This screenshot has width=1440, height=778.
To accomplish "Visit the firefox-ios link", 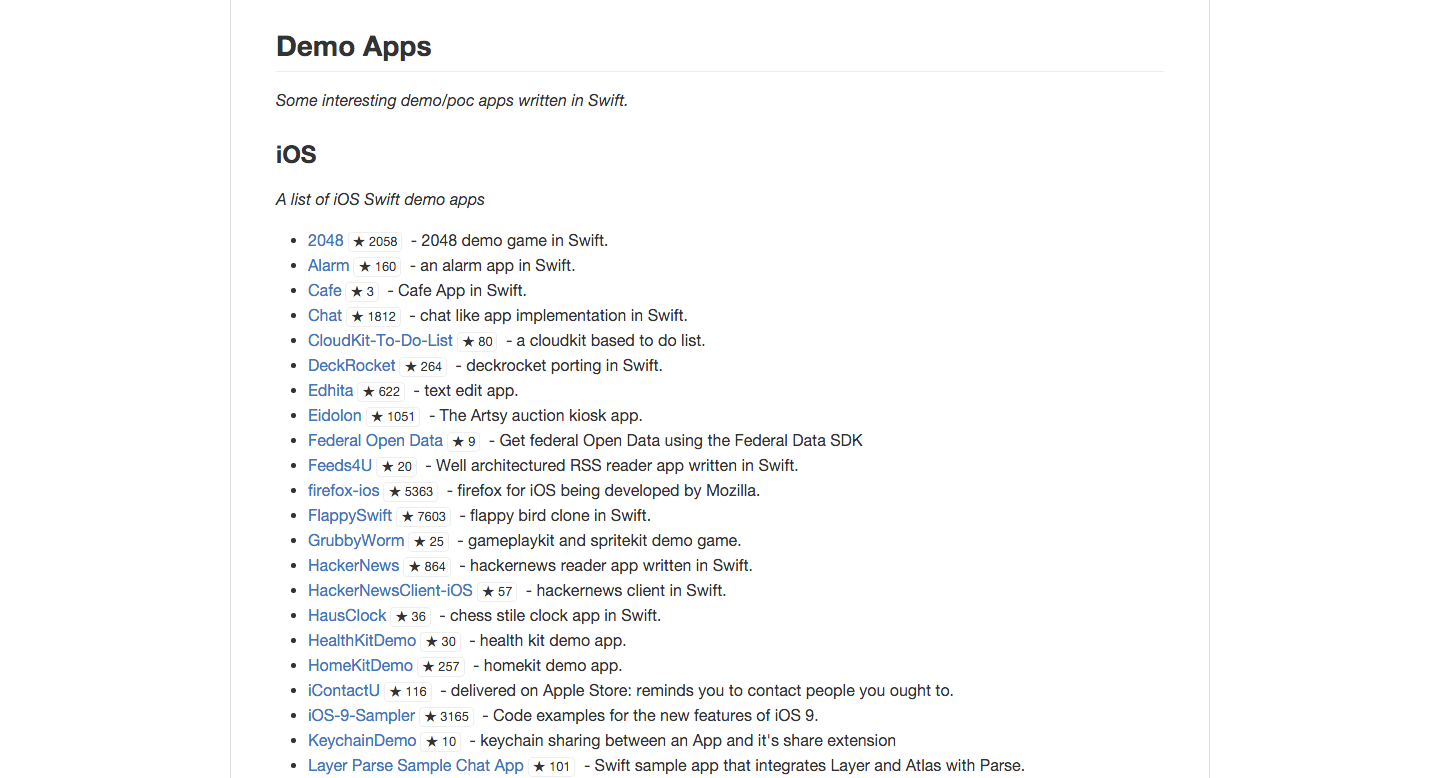I will [x=344, y=490].
